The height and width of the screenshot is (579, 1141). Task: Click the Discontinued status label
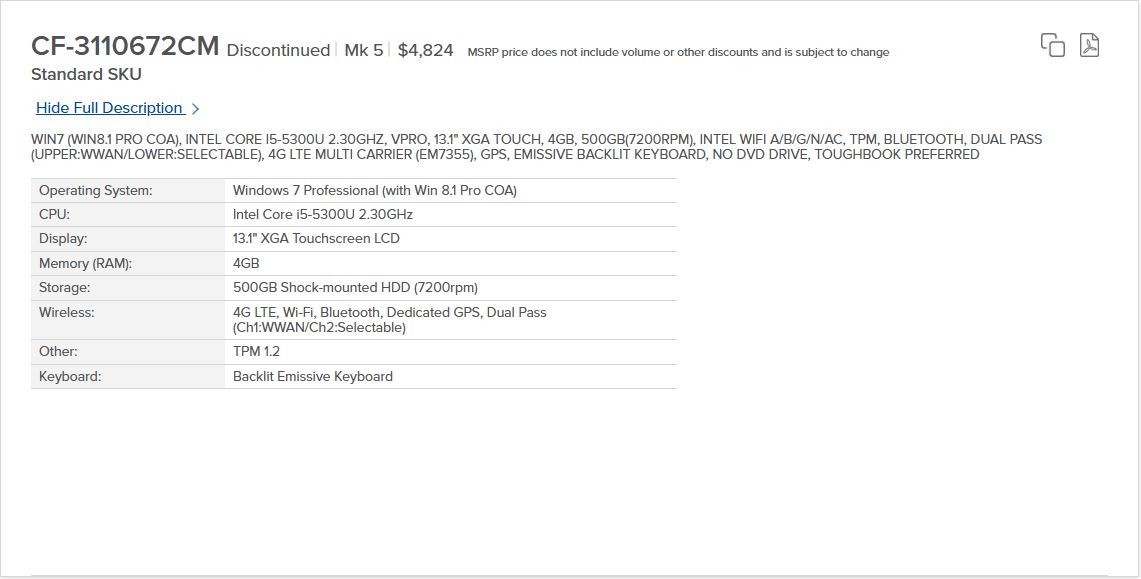(279, 50)
